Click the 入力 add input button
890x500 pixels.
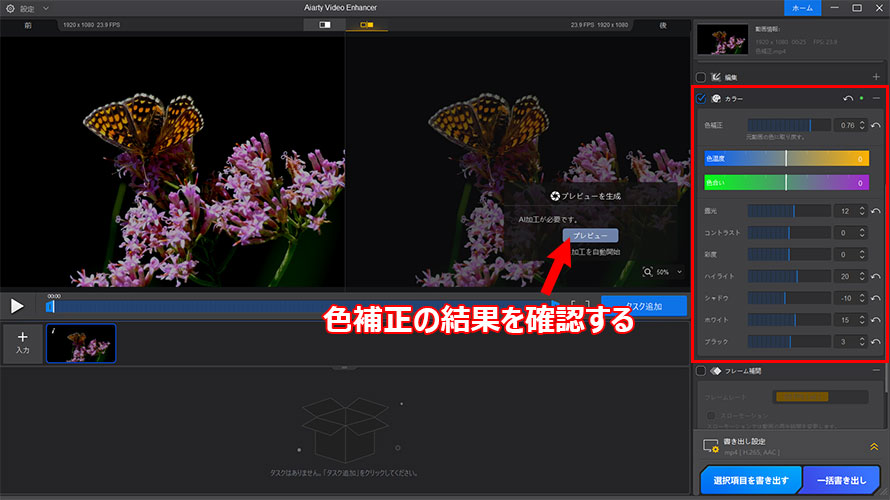[x=22, y=343]
